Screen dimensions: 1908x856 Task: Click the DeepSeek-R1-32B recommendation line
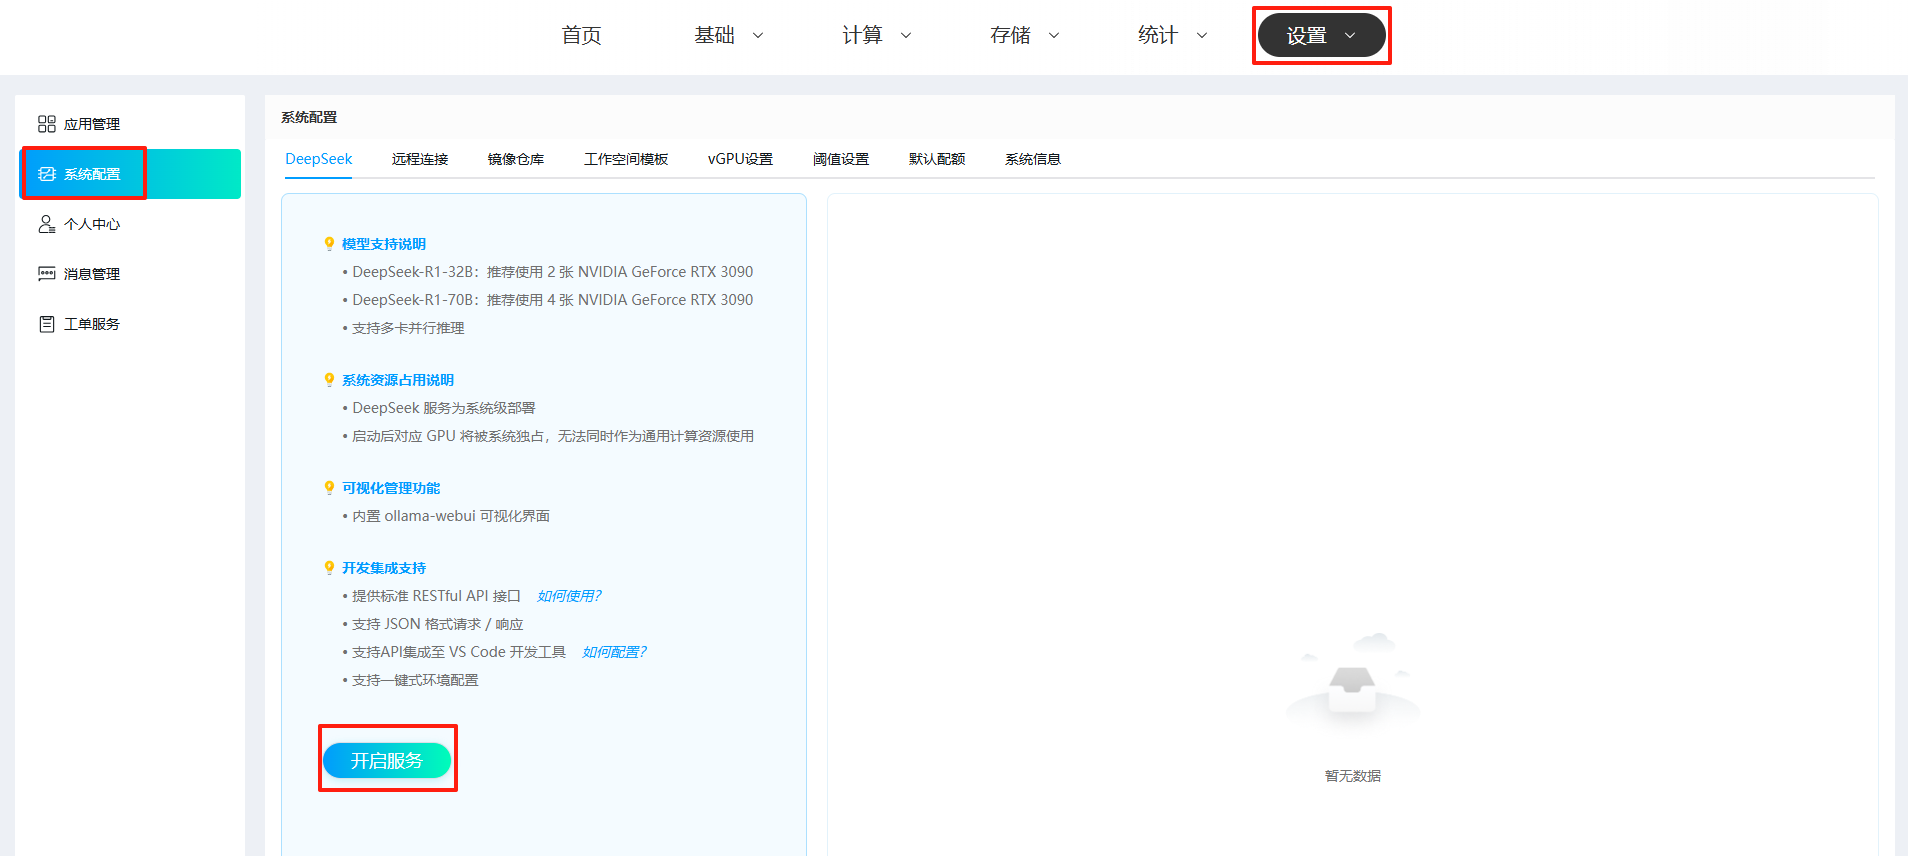(548, 272)
